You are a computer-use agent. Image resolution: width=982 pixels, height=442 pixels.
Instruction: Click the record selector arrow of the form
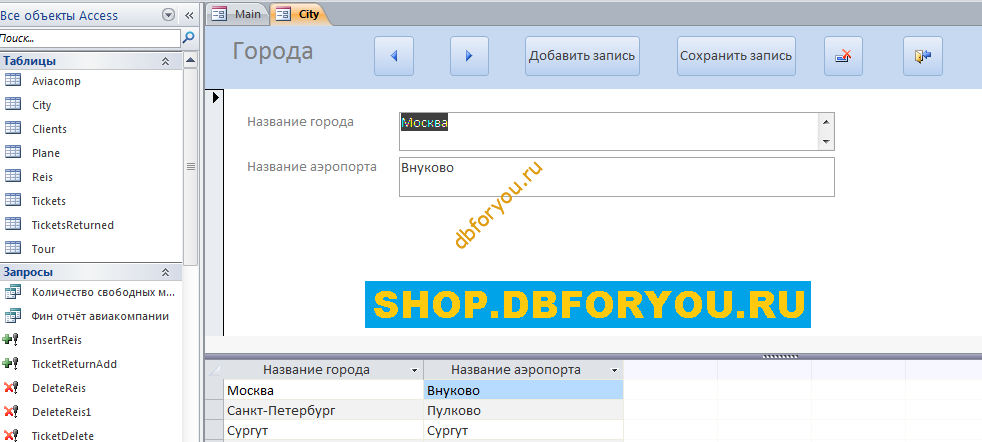point(214,97)
